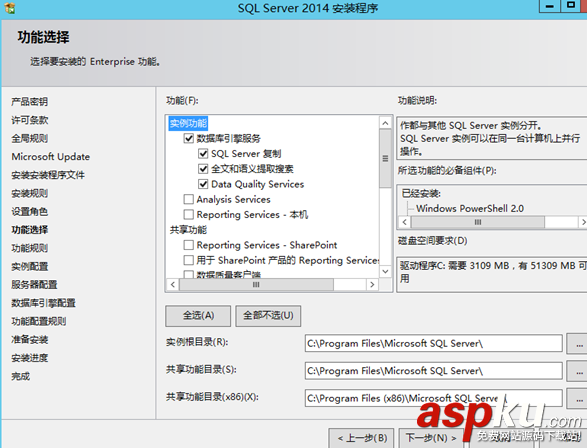Click the feature list vertical scrollbar thumb

pyautogui.click(x=385, y=158)
